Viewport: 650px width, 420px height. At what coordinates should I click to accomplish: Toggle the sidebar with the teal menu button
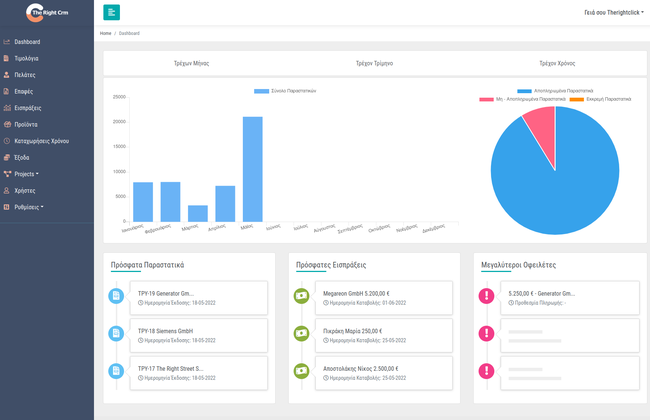coord(112,12)
